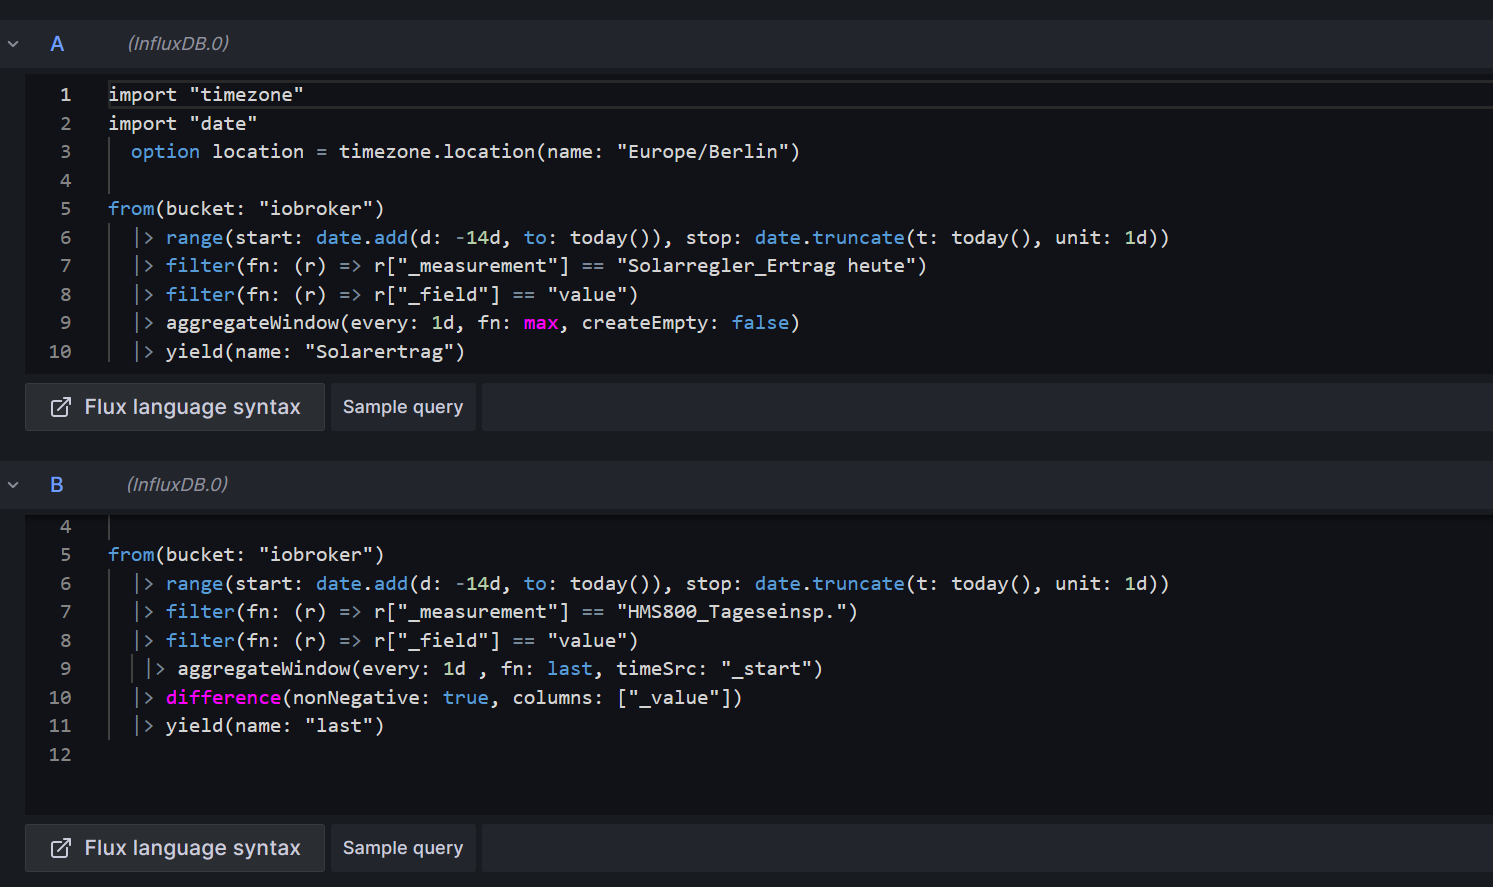Open Flux language syntax link for query B
The width and height of the screenshot is (1493, 887).
[175, 848]
